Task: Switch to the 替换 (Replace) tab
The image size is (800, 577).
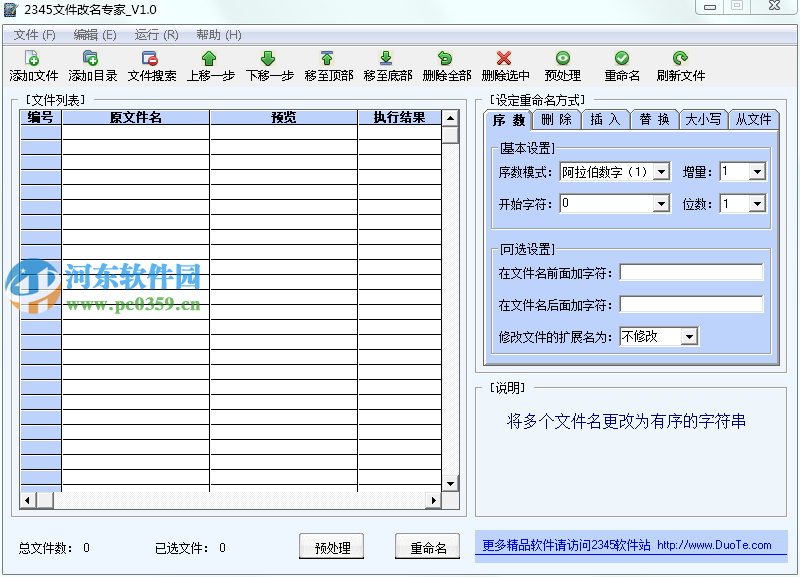Action: 654,119
